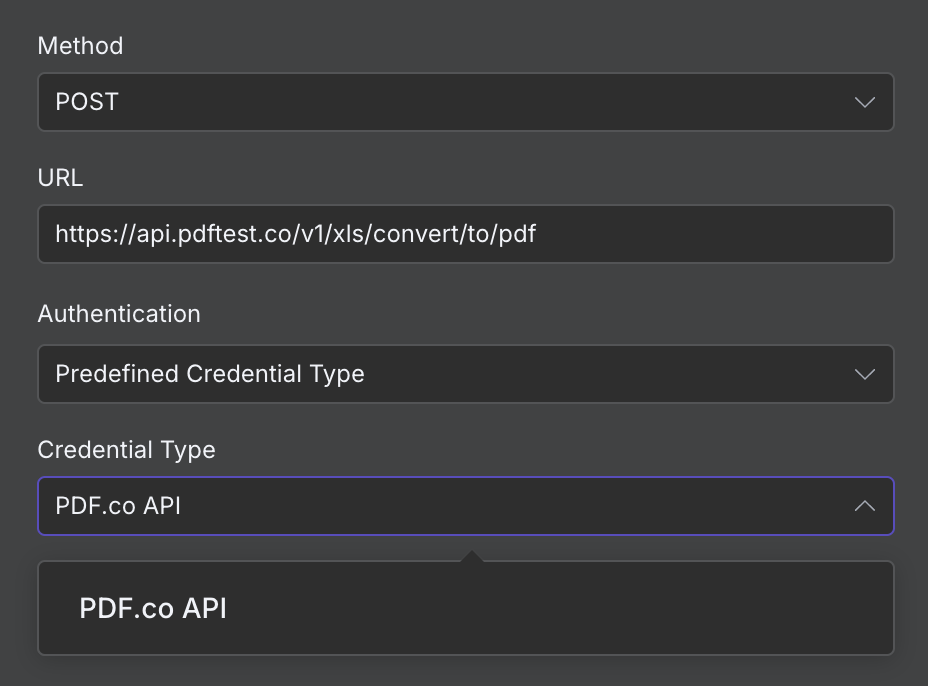Click the Credential Type label
Image resolution: width=928 pixels, height=686 pixels.
click(x=126, y=450)
